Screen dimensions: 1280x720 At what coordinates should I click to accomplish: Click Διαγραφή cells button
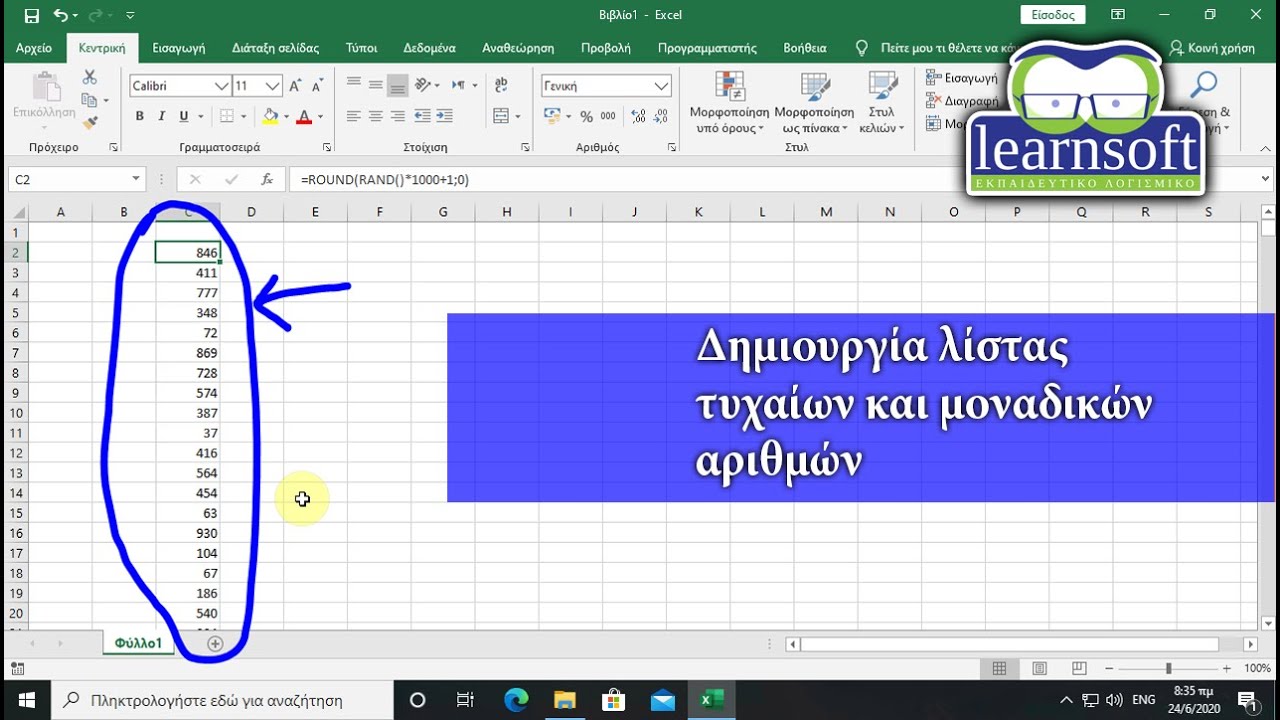[962, 100]
